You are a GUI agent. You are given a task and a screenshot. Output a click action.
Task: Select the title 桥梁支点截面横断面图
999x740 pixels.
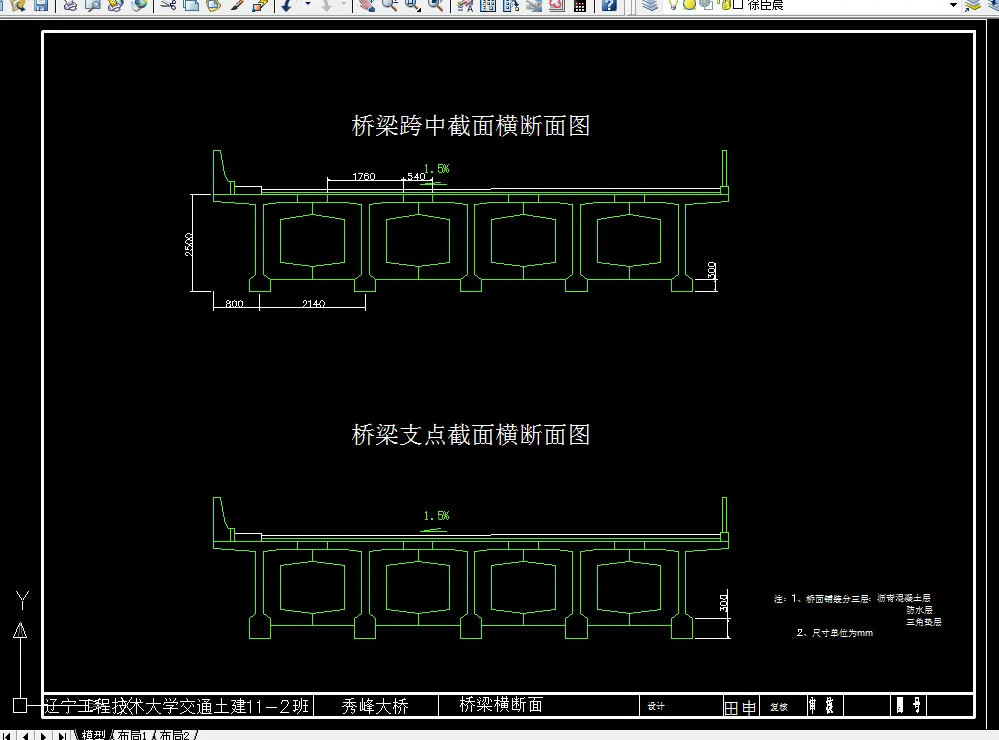click(471, 435)
